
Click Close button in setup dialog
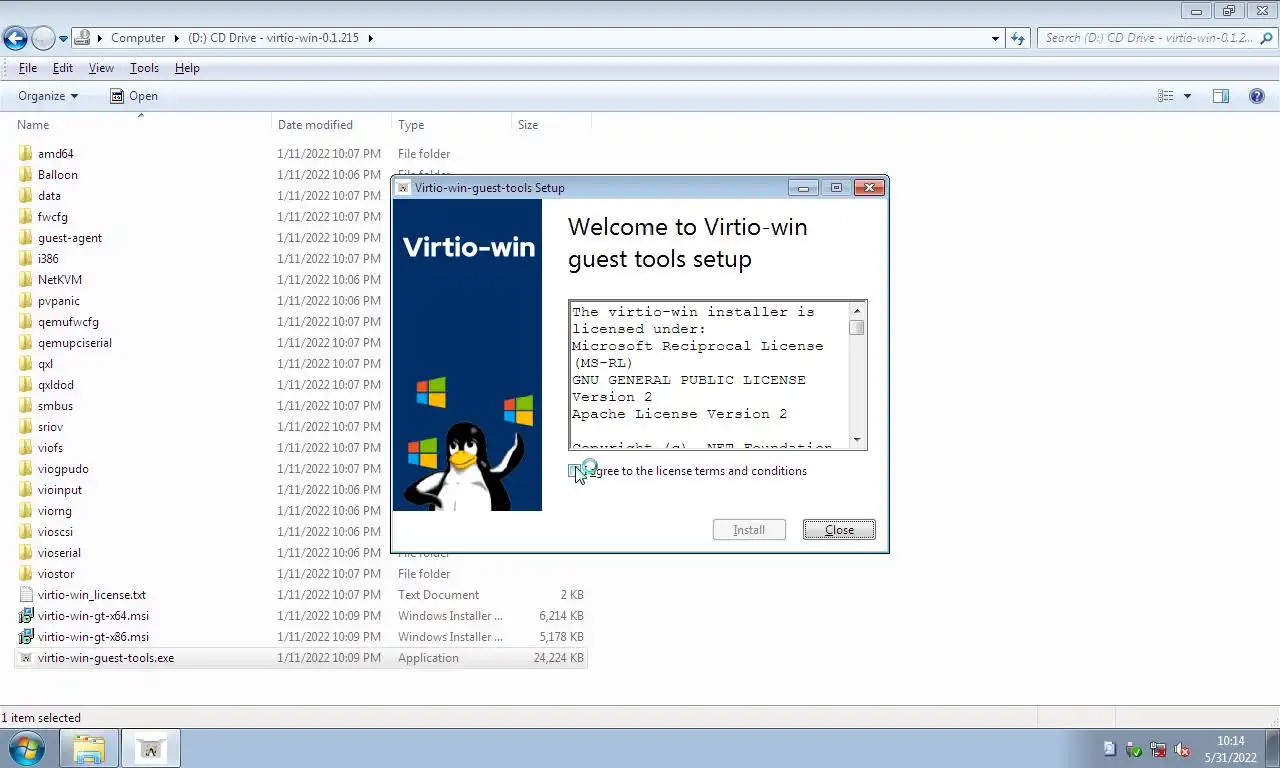839,530
